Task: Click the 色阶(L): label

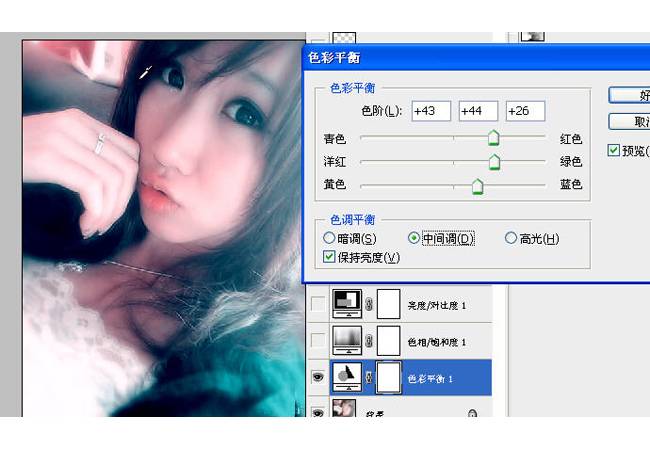Action: click(381, 111)
